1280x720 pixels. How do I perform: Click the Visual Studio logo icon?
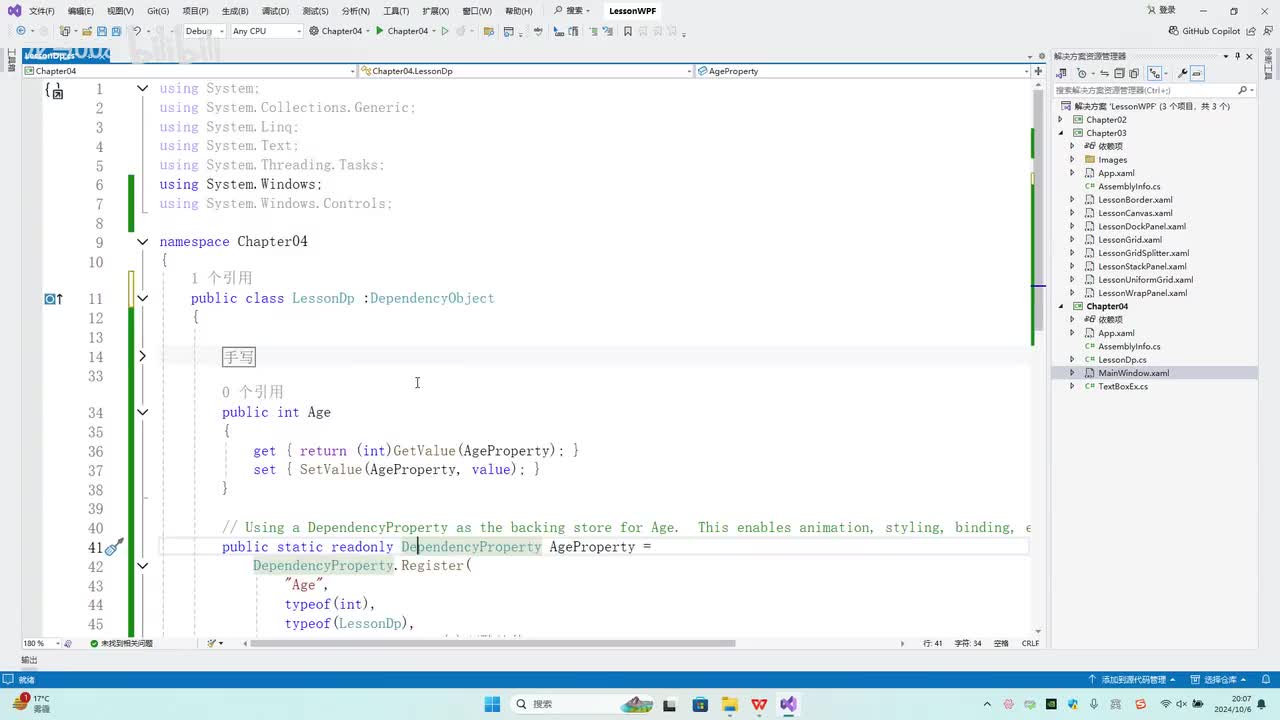coord(14,11)
